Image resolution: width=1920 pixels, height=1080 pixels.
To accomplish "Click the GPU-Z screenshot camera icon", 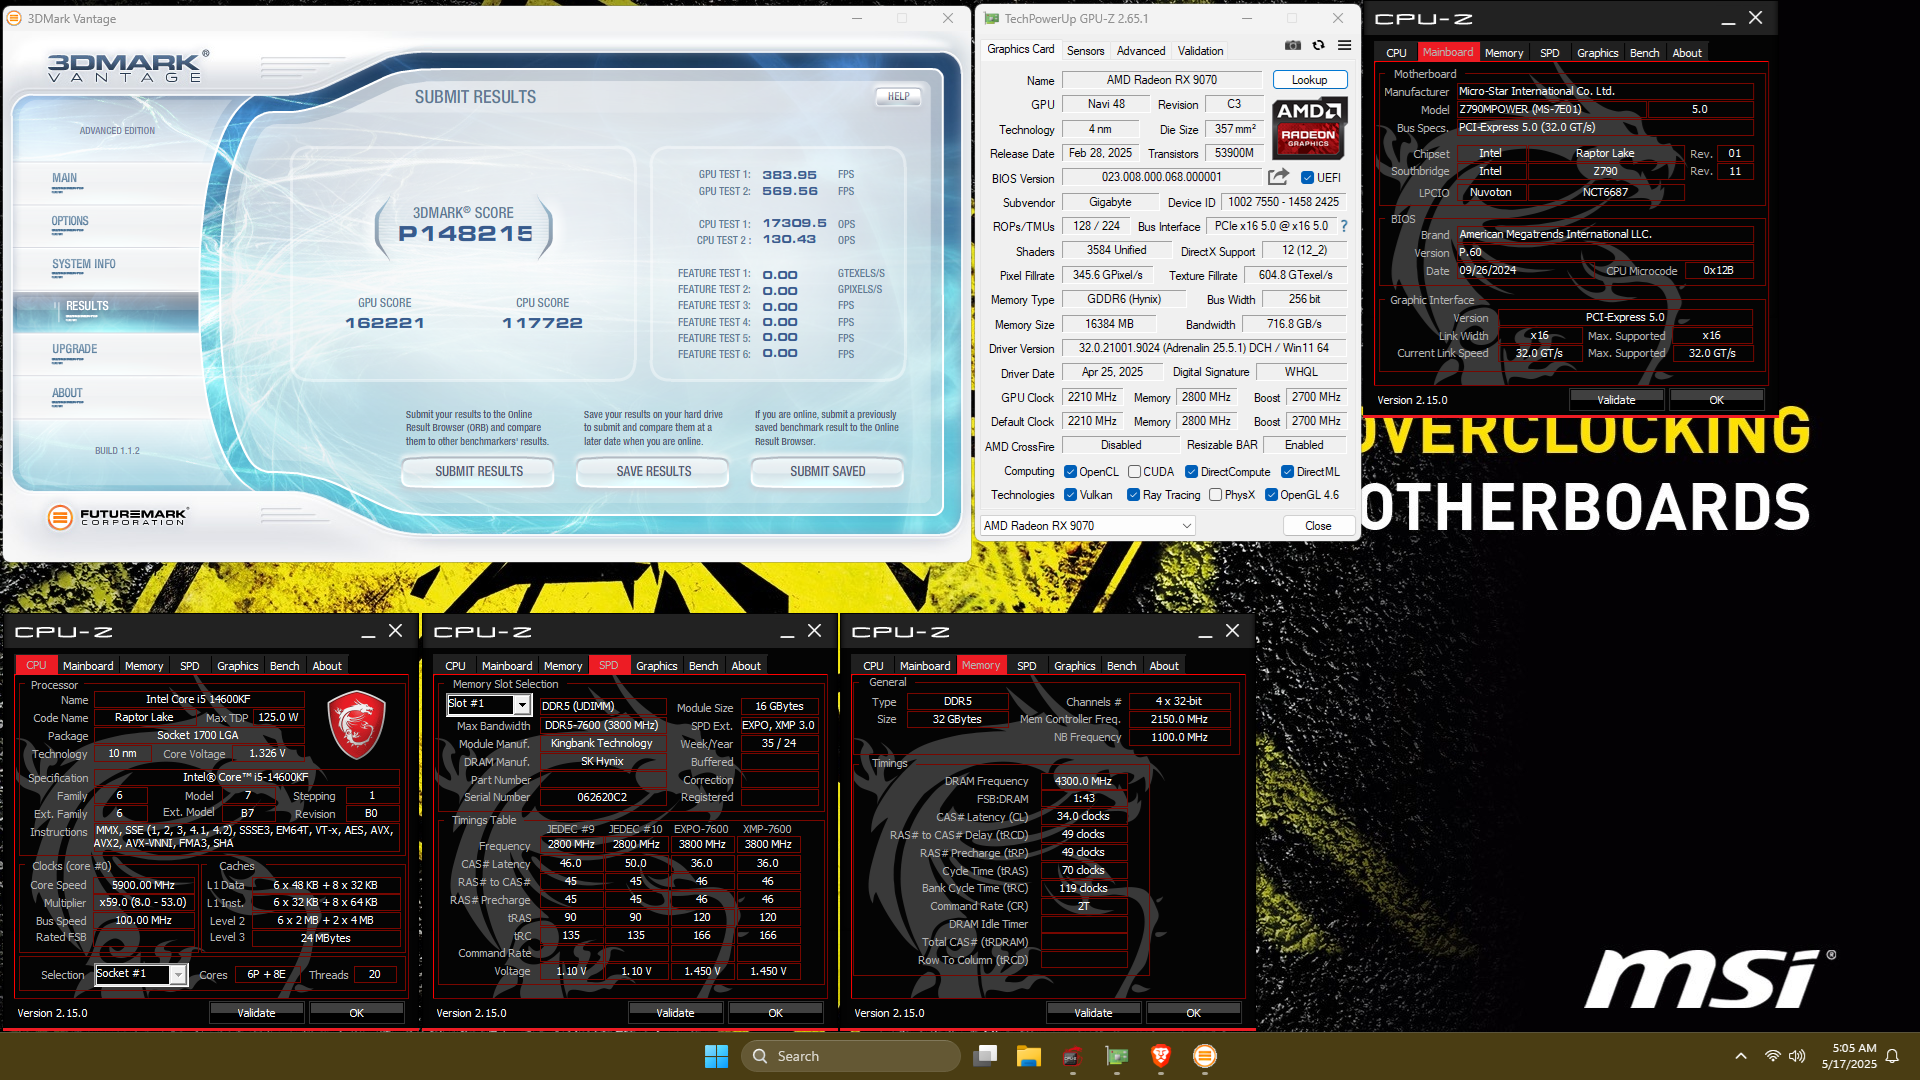I will click(x=1293, y=45).
